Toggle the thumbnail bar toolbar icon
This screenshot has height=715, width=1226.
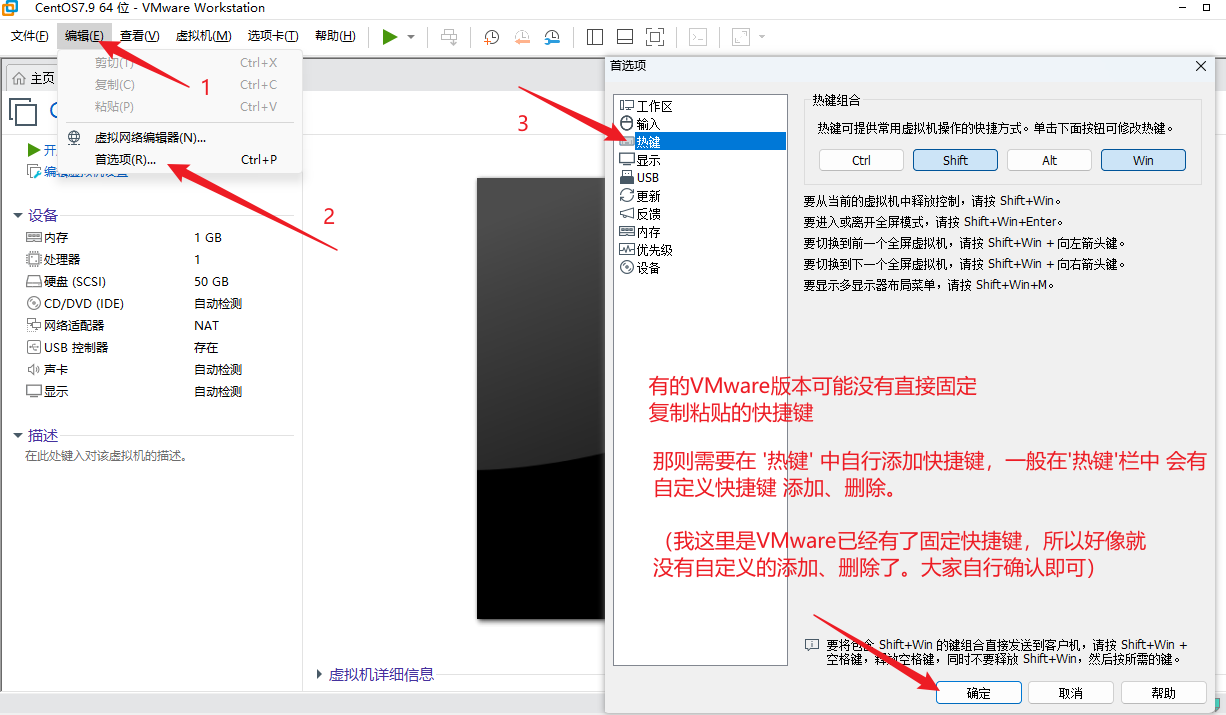coord(625,37)
